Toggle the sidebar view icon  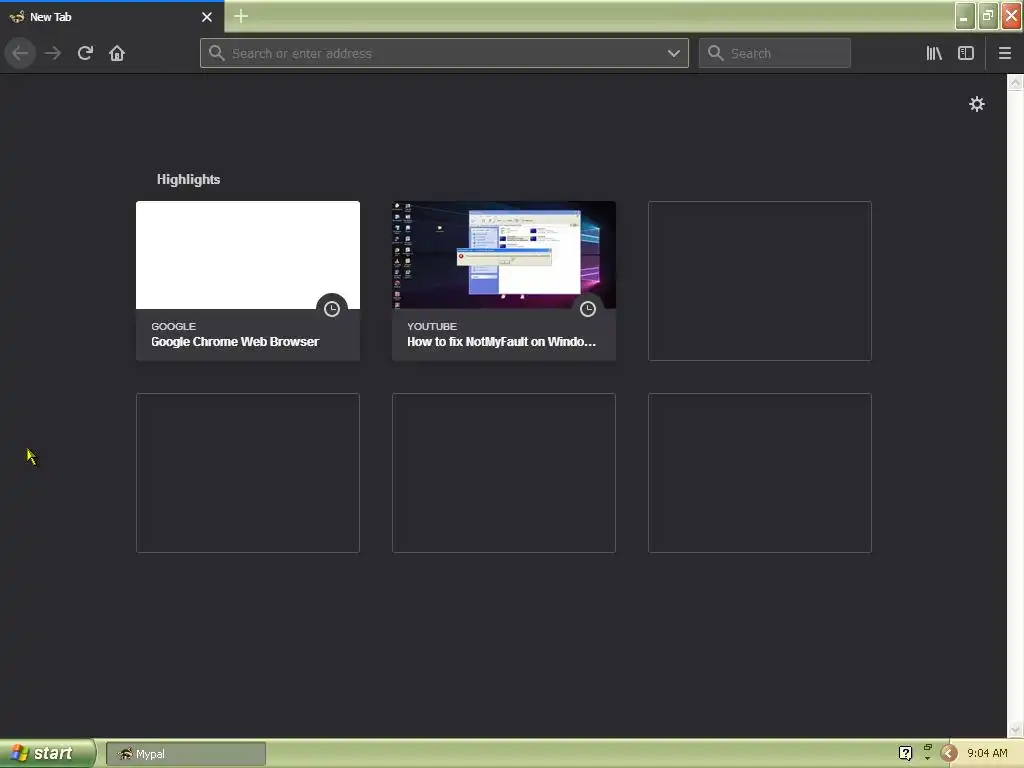click(x=966, y=53)
